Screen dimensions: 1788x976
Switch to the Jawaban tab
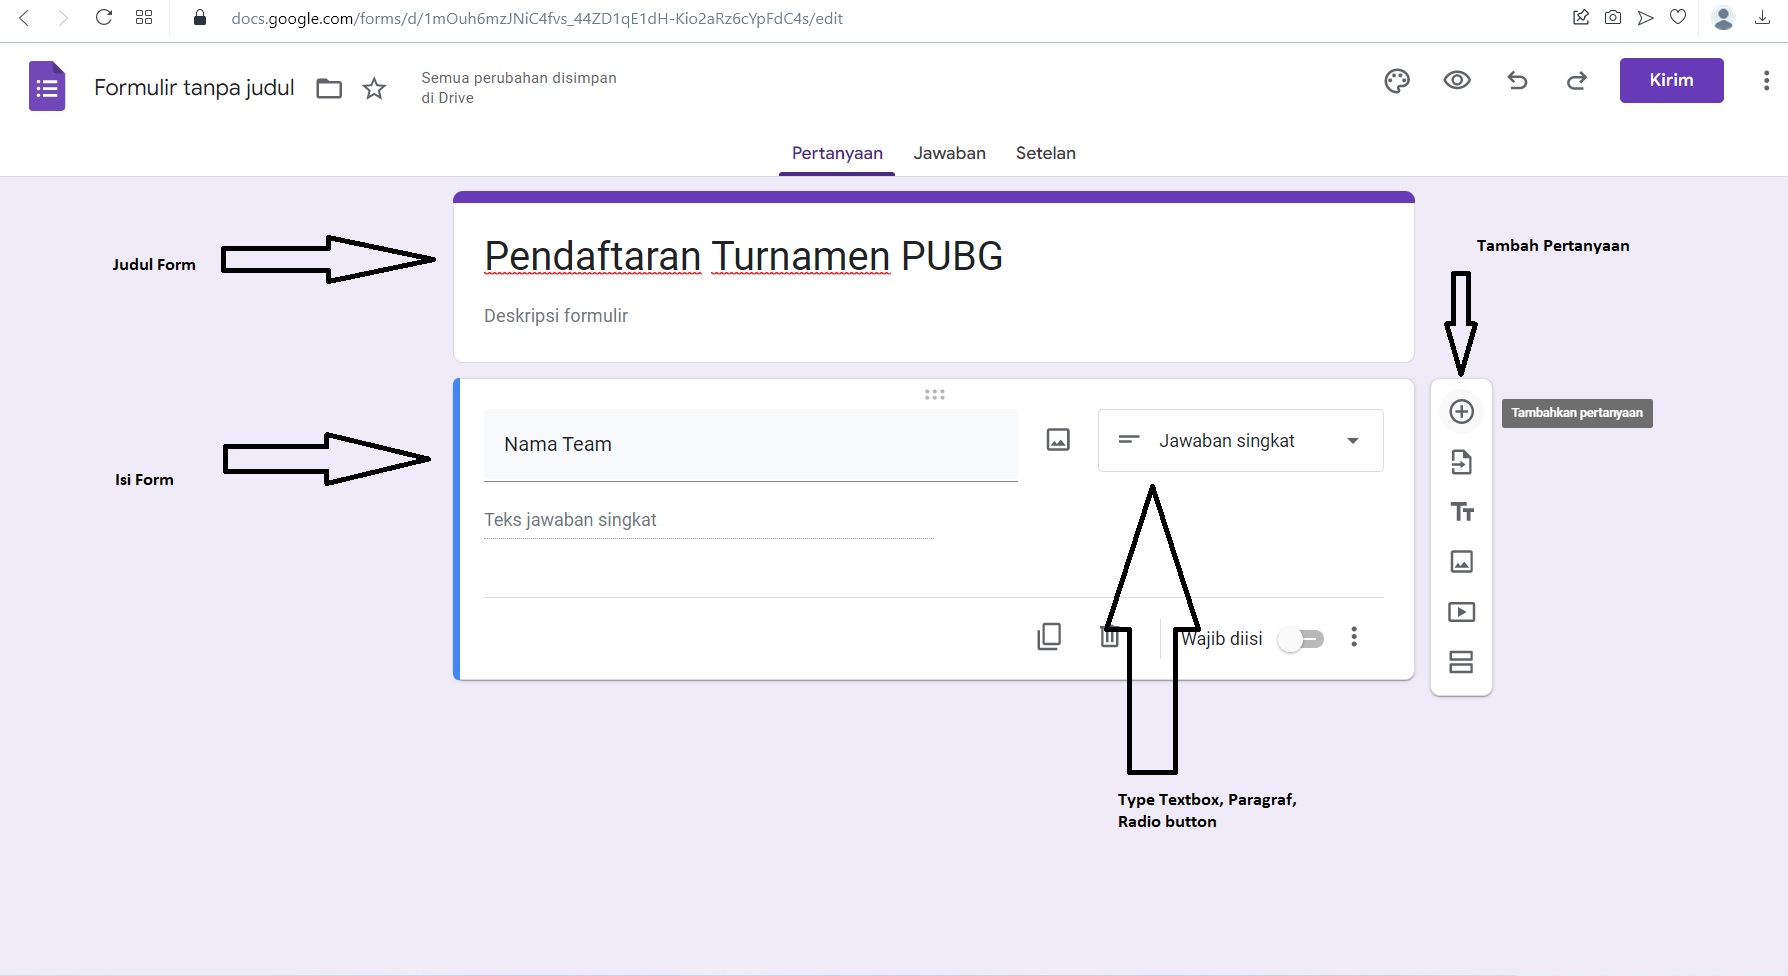coord(949,153)
